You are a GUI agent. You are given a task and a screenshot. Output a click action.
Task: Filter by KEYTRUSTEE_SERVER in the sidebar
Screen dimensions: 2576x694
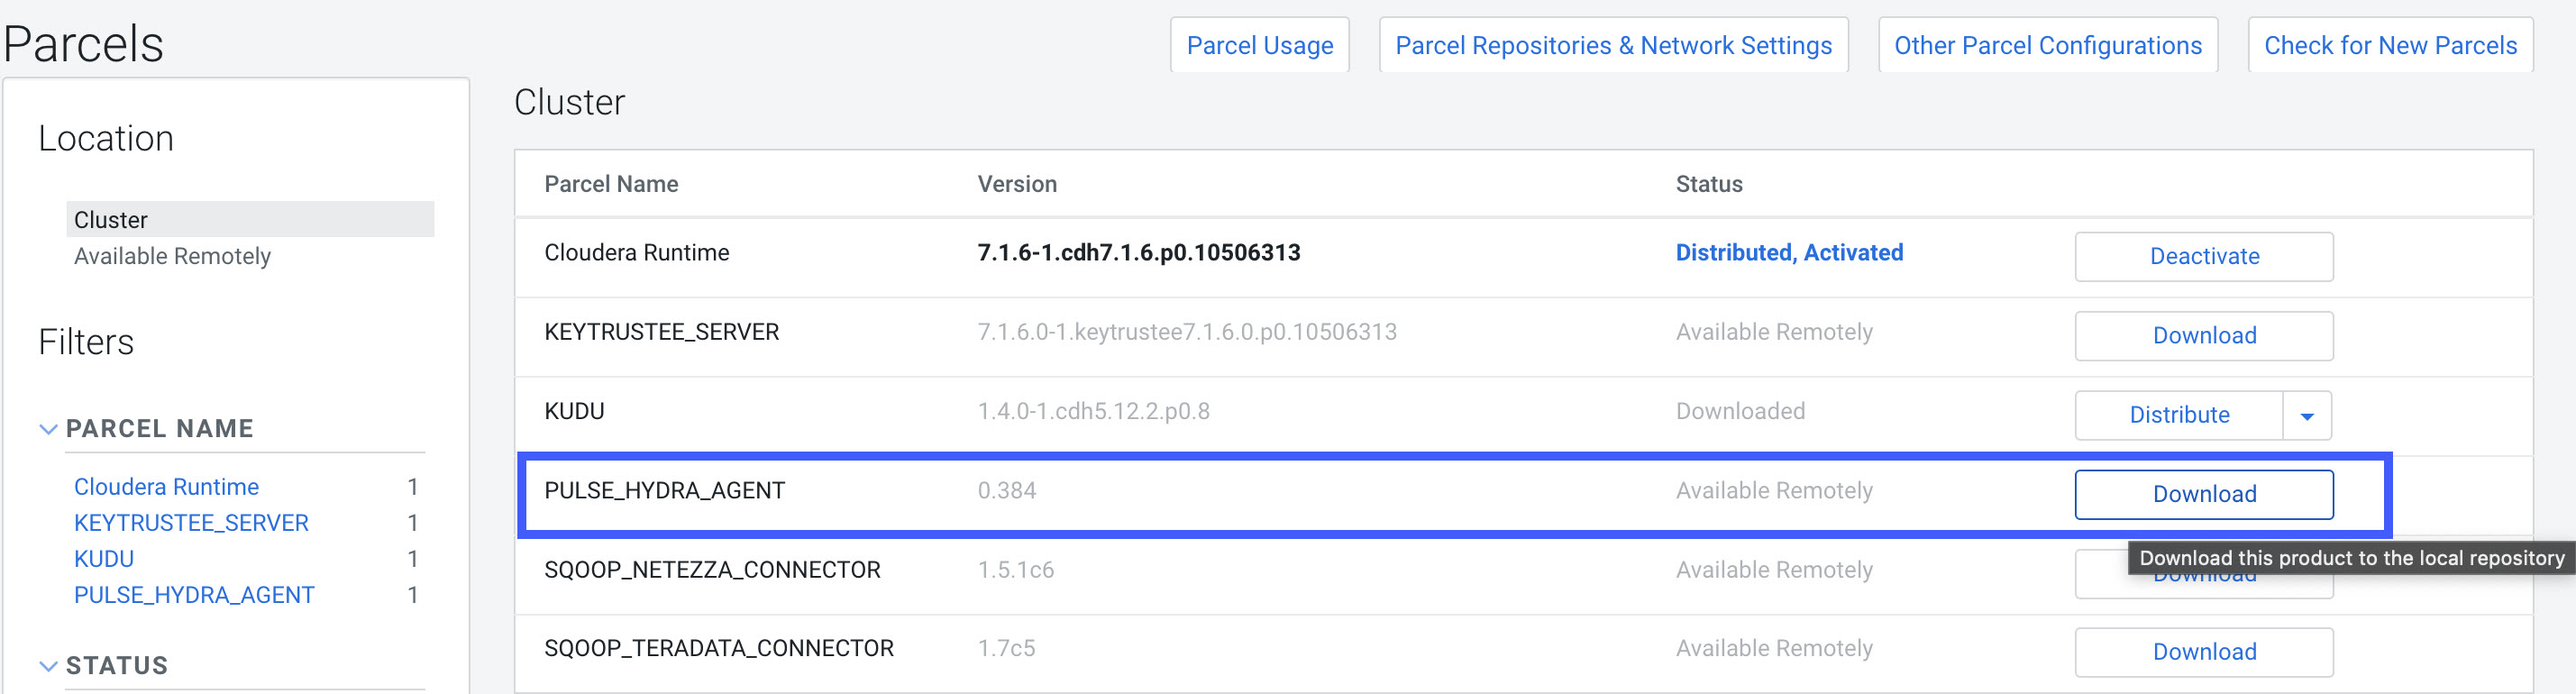pos(191,523)
